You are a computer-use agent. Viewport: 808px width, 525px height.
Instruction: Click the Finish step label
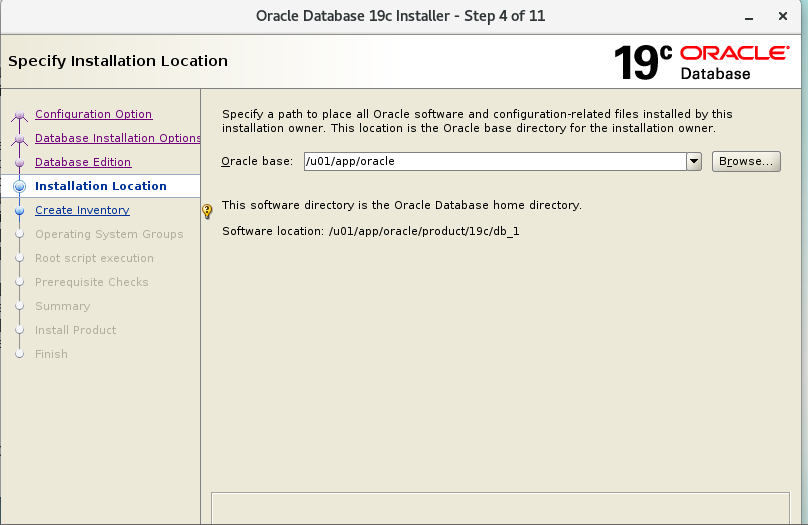[52, 354]
